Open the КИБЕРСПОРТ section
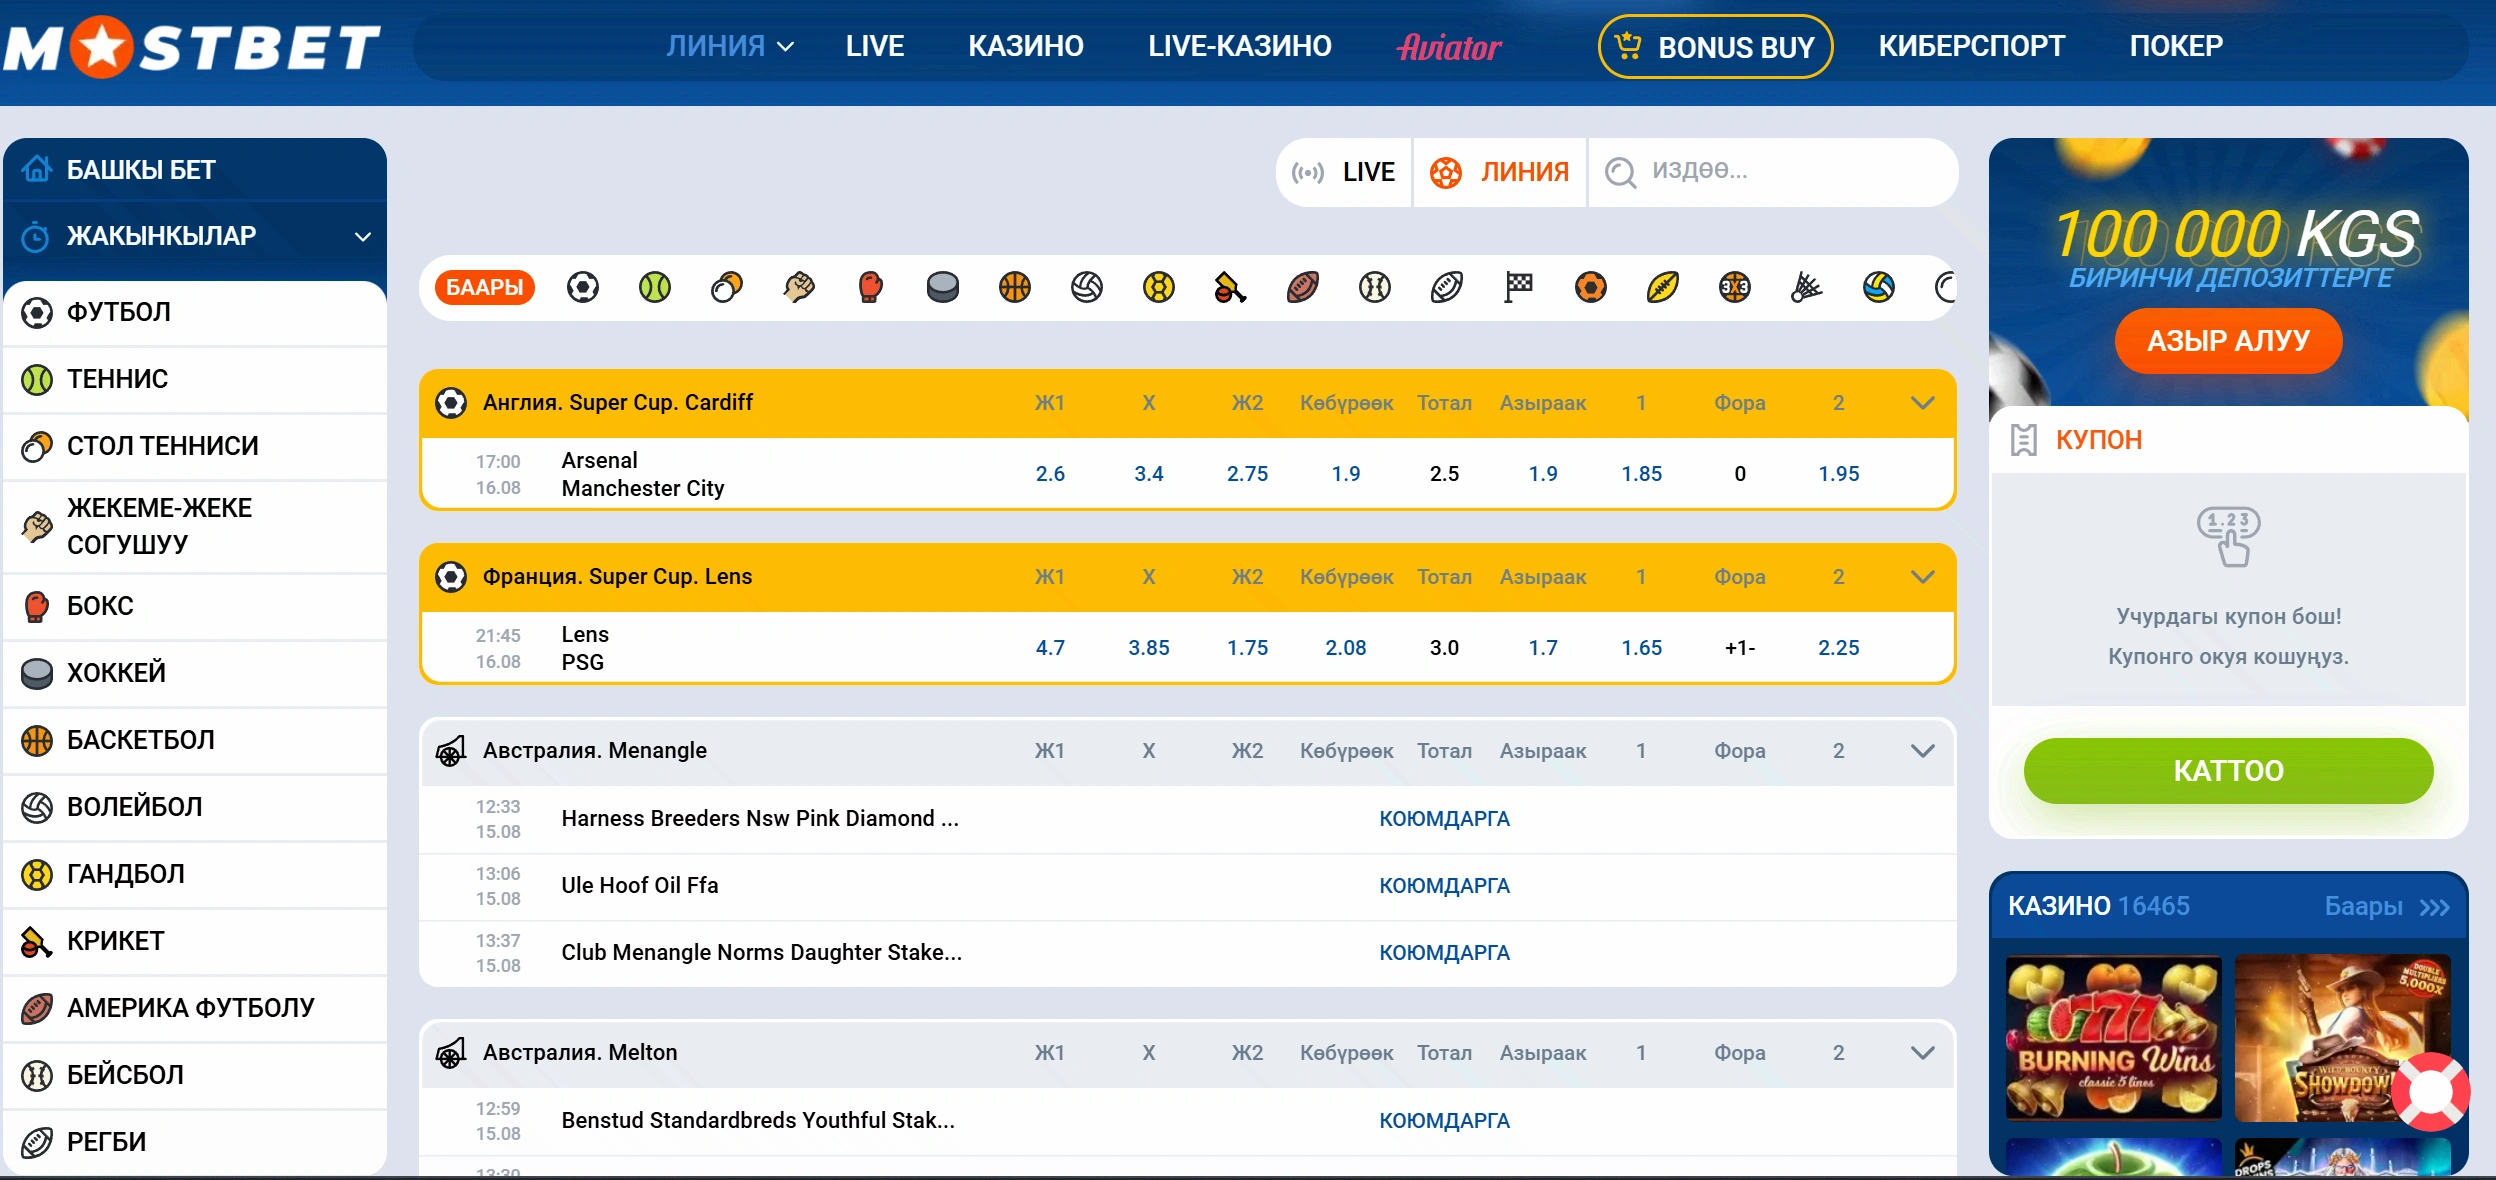The height and width of the screenshot is (1180, 2496). [x=1971, y=46]
